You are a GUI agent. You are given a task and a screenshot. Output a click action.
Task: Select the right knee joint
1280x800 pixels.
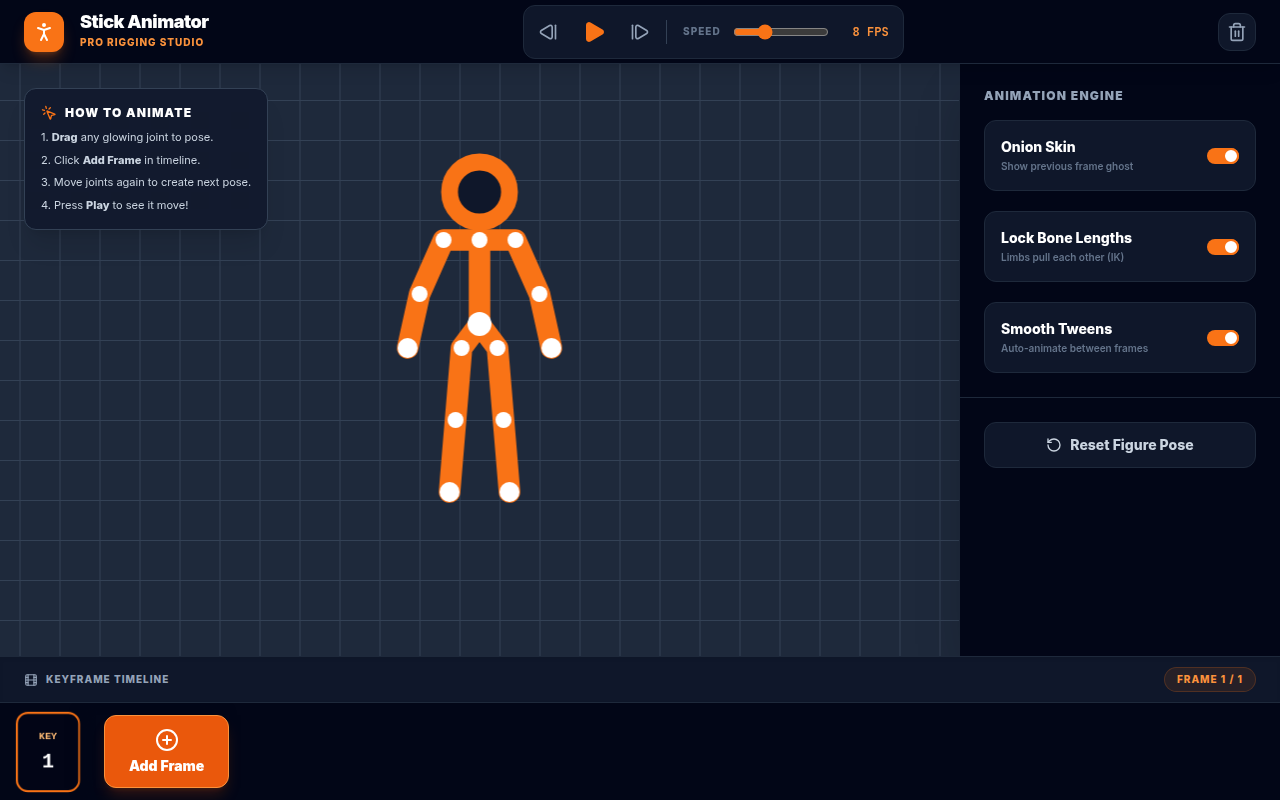coord(504,420)
